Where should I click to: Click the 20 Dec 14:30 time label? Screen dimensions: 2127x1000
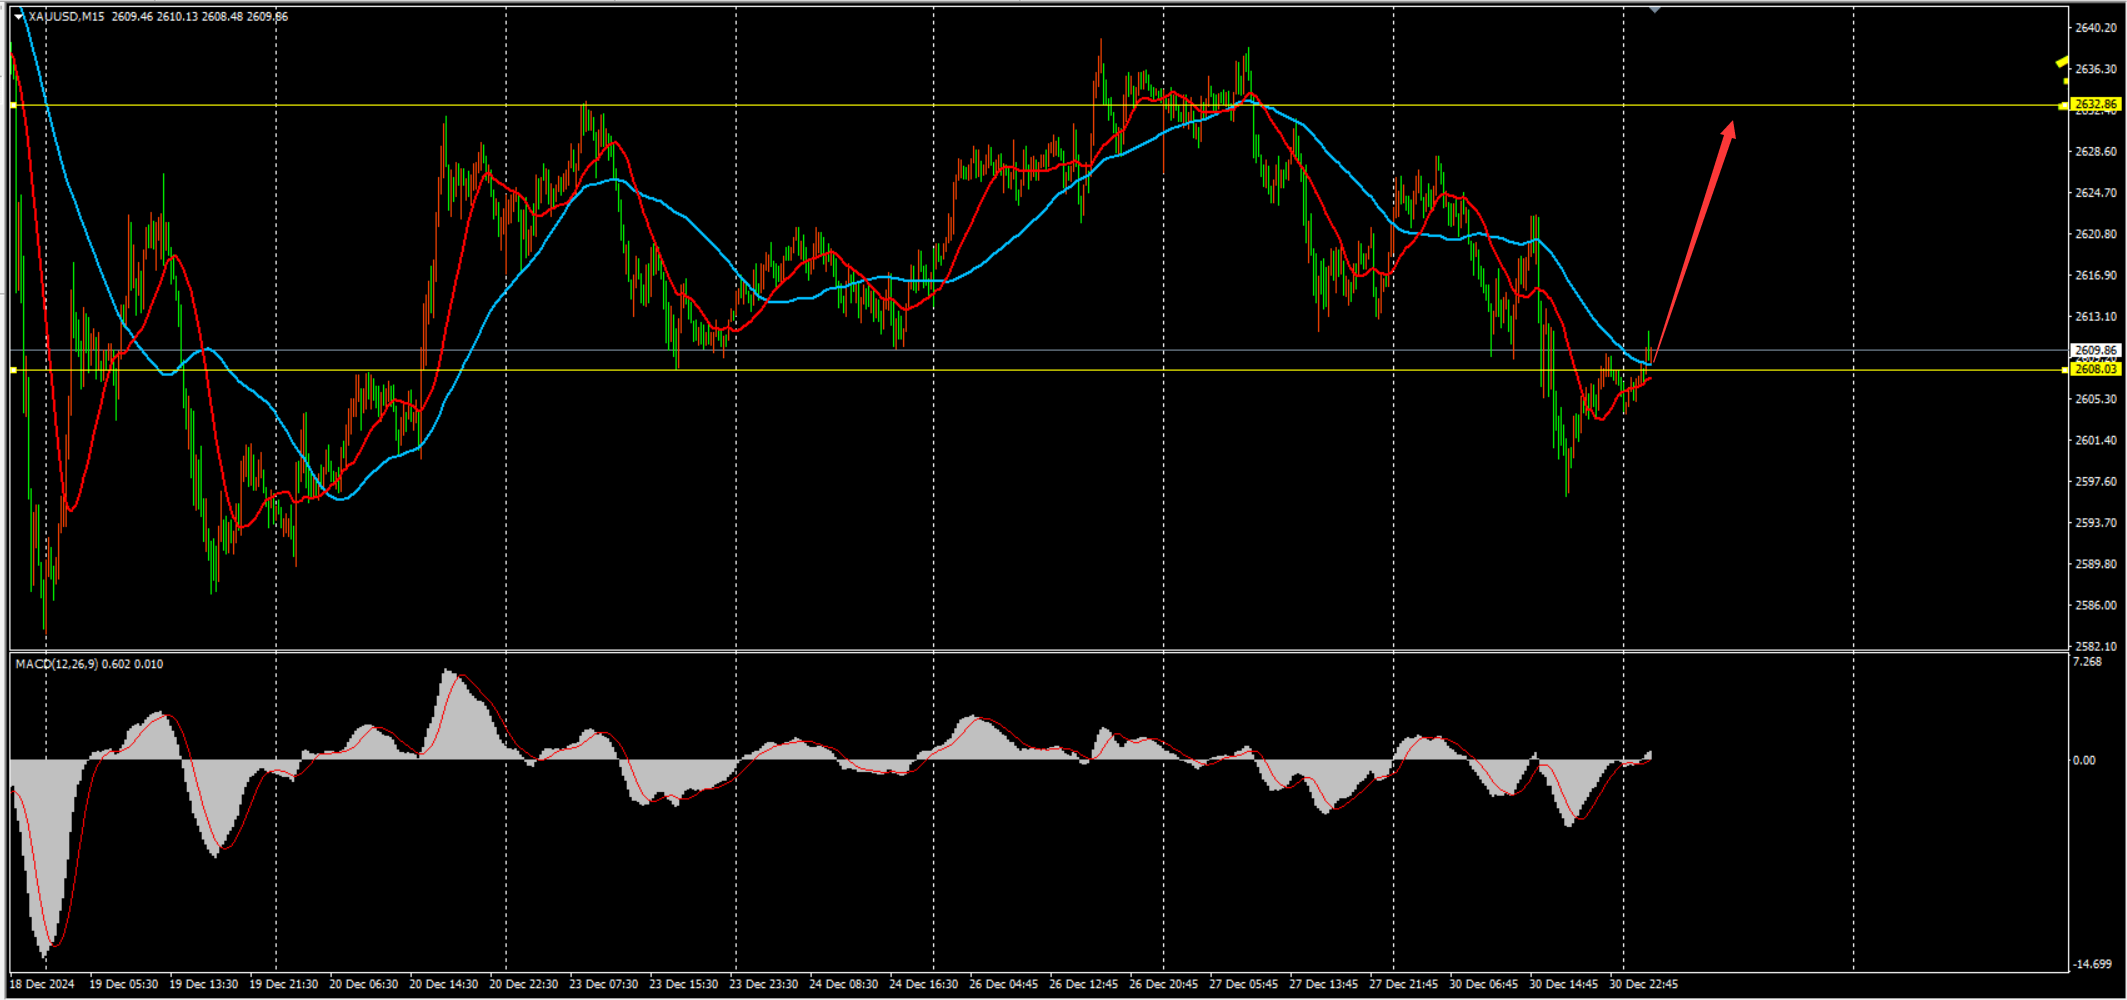tap(444, 984)
